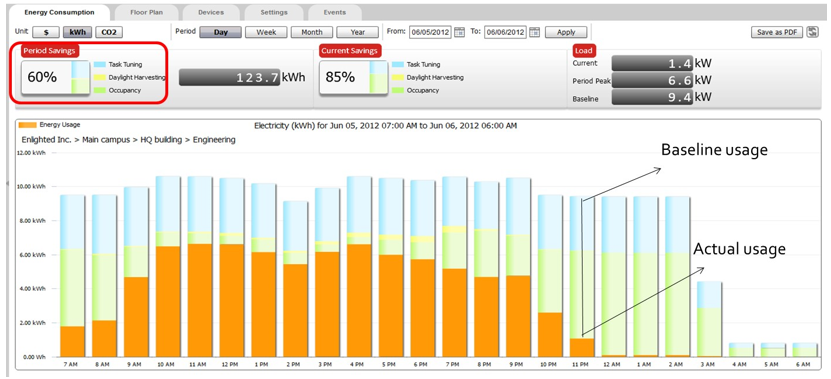Click Save as PDF button
831x379 pixels.
[777, 32]
